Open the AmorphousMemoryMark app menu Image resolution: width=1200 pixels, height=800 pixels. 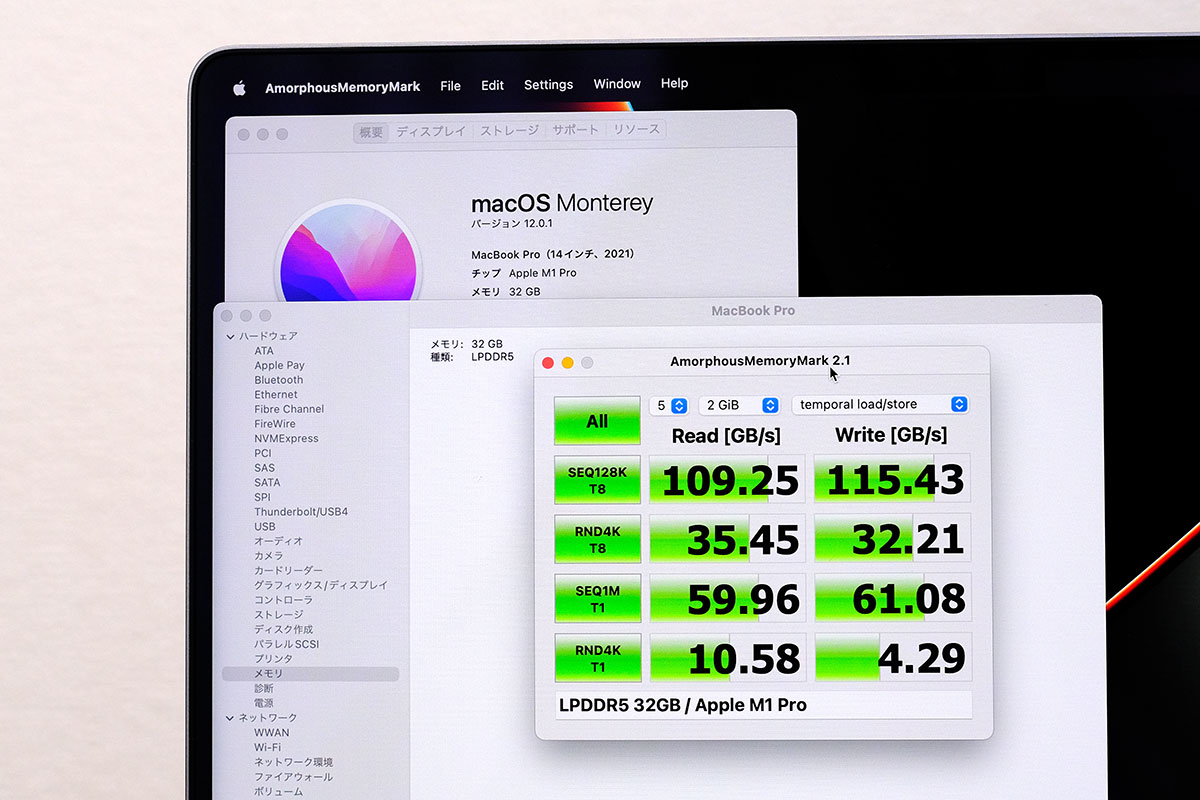342,87
